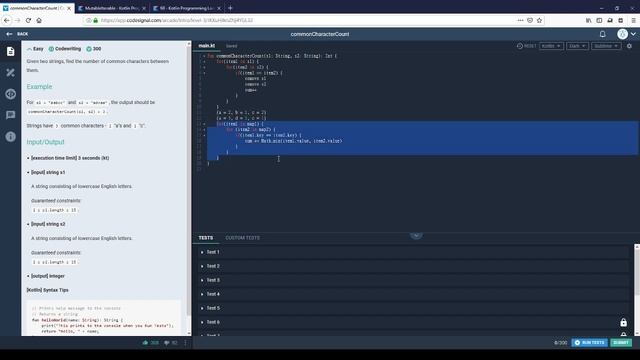Click the tests panel vertical scrollbar
The width and height of the screenshot is (640, 360).
tap(637, 273)
